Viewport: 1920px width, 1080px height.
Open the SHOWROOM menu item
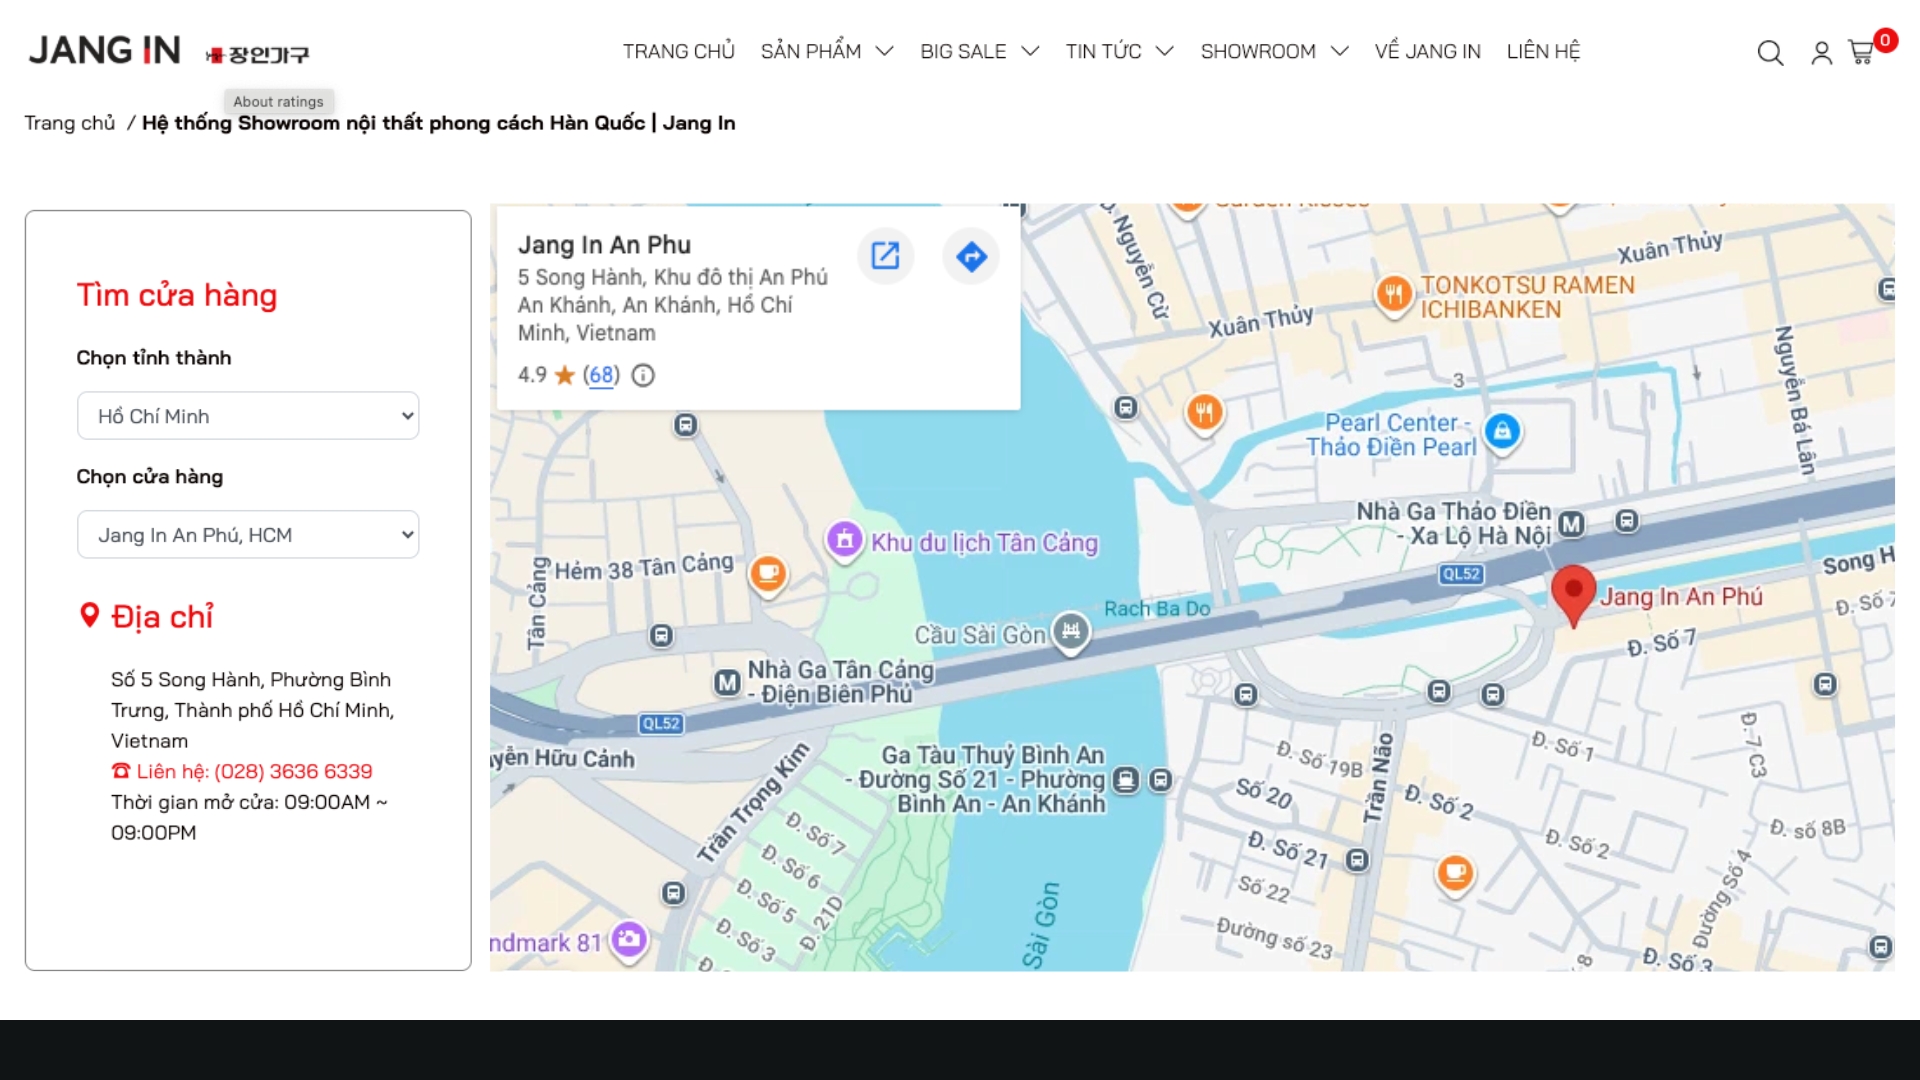1258,51
